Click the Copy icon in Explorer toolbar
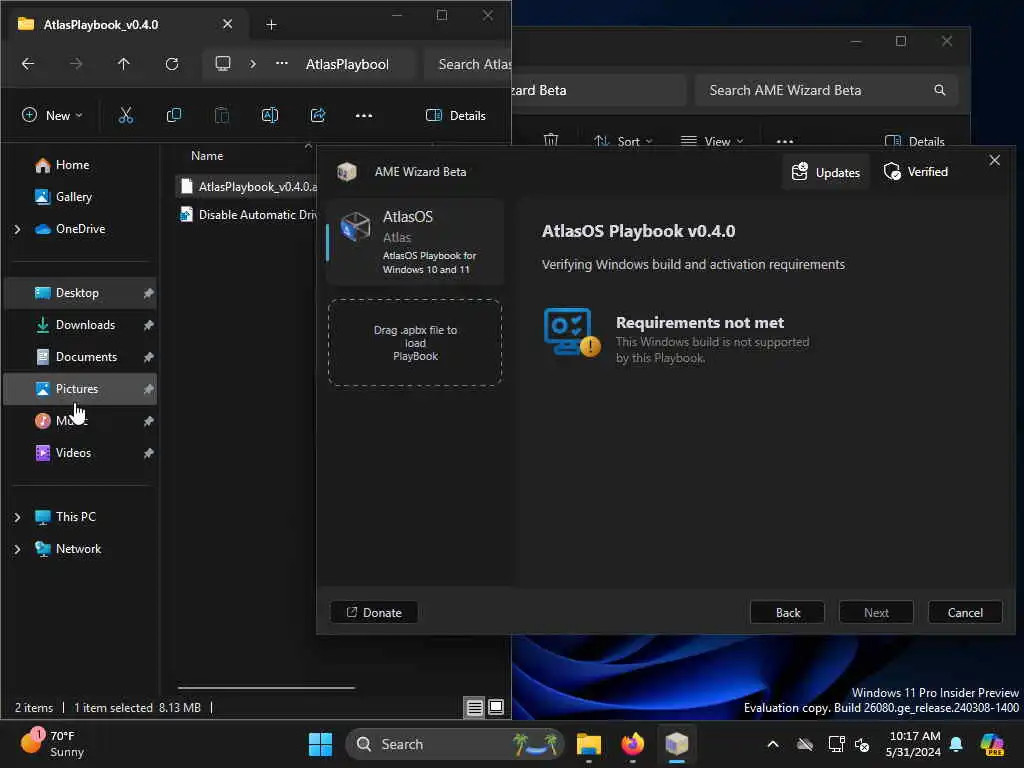 point(174,116)
